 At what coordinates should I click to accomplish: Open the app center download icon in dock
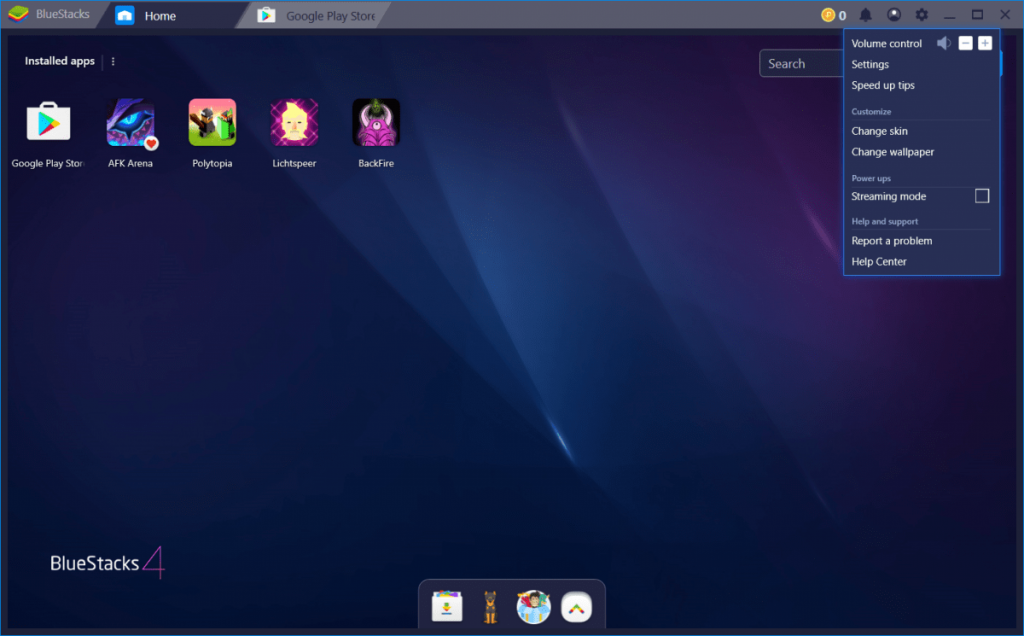tap(447, 607)
